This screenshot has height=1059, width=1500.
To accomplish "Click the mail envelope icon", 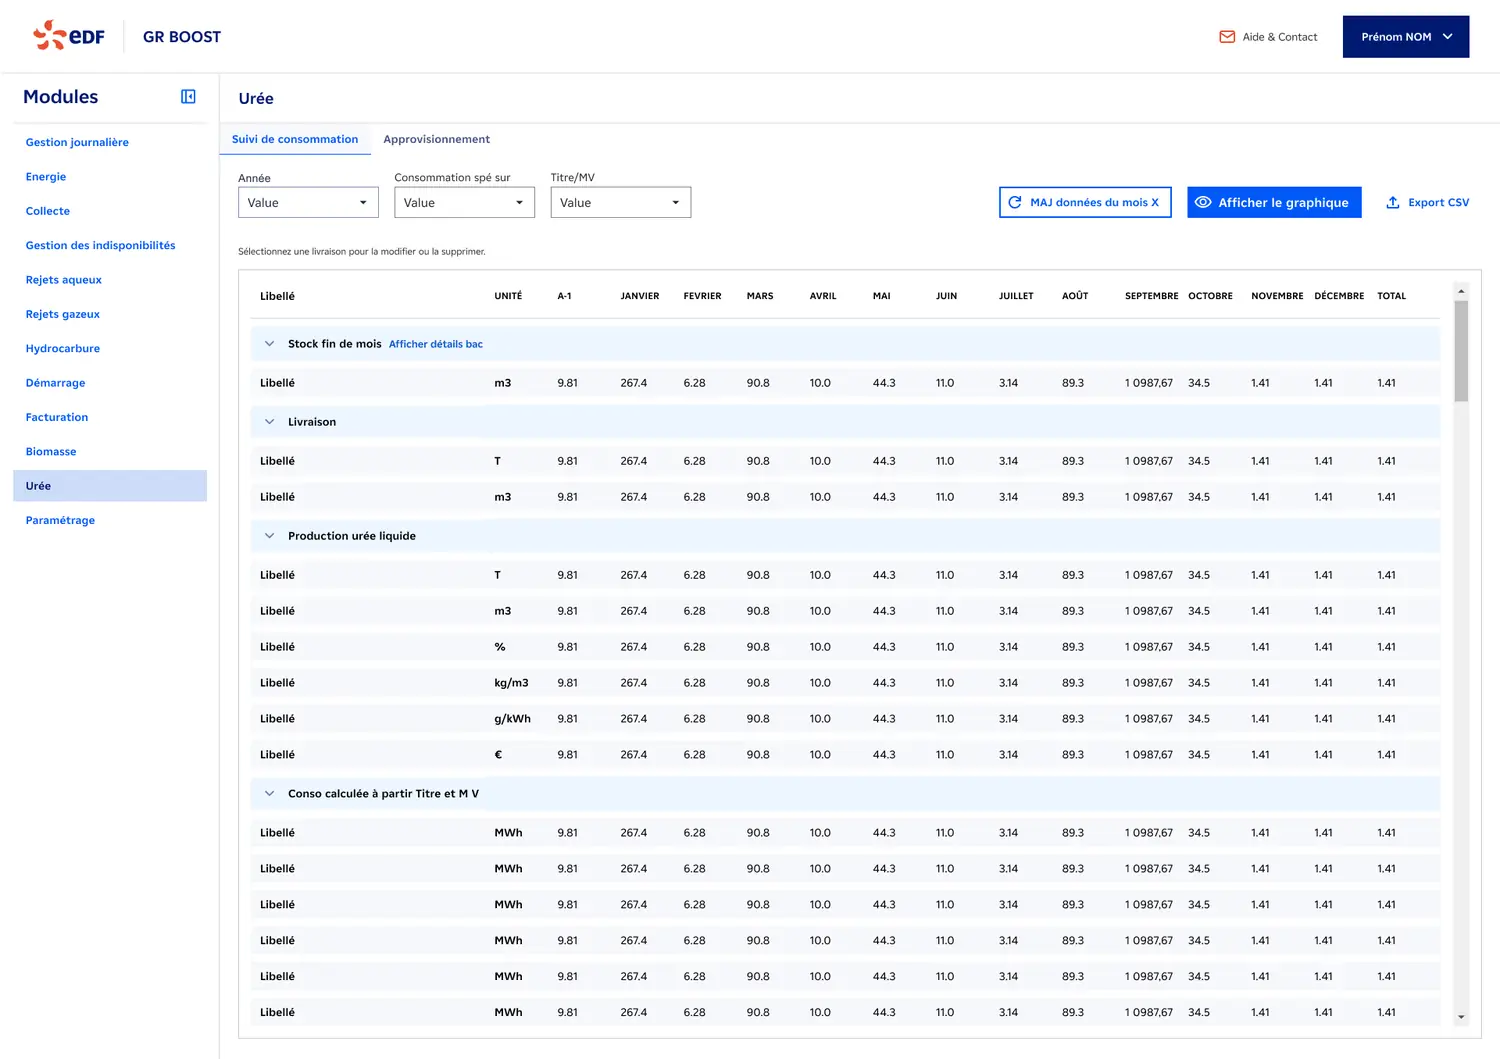I will point(1227,37).
